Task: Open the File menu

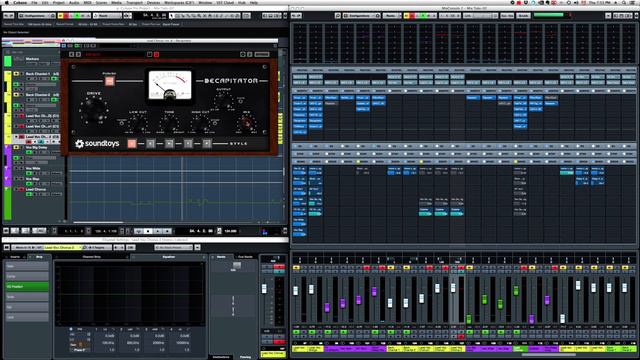Action: click(34, 2)
